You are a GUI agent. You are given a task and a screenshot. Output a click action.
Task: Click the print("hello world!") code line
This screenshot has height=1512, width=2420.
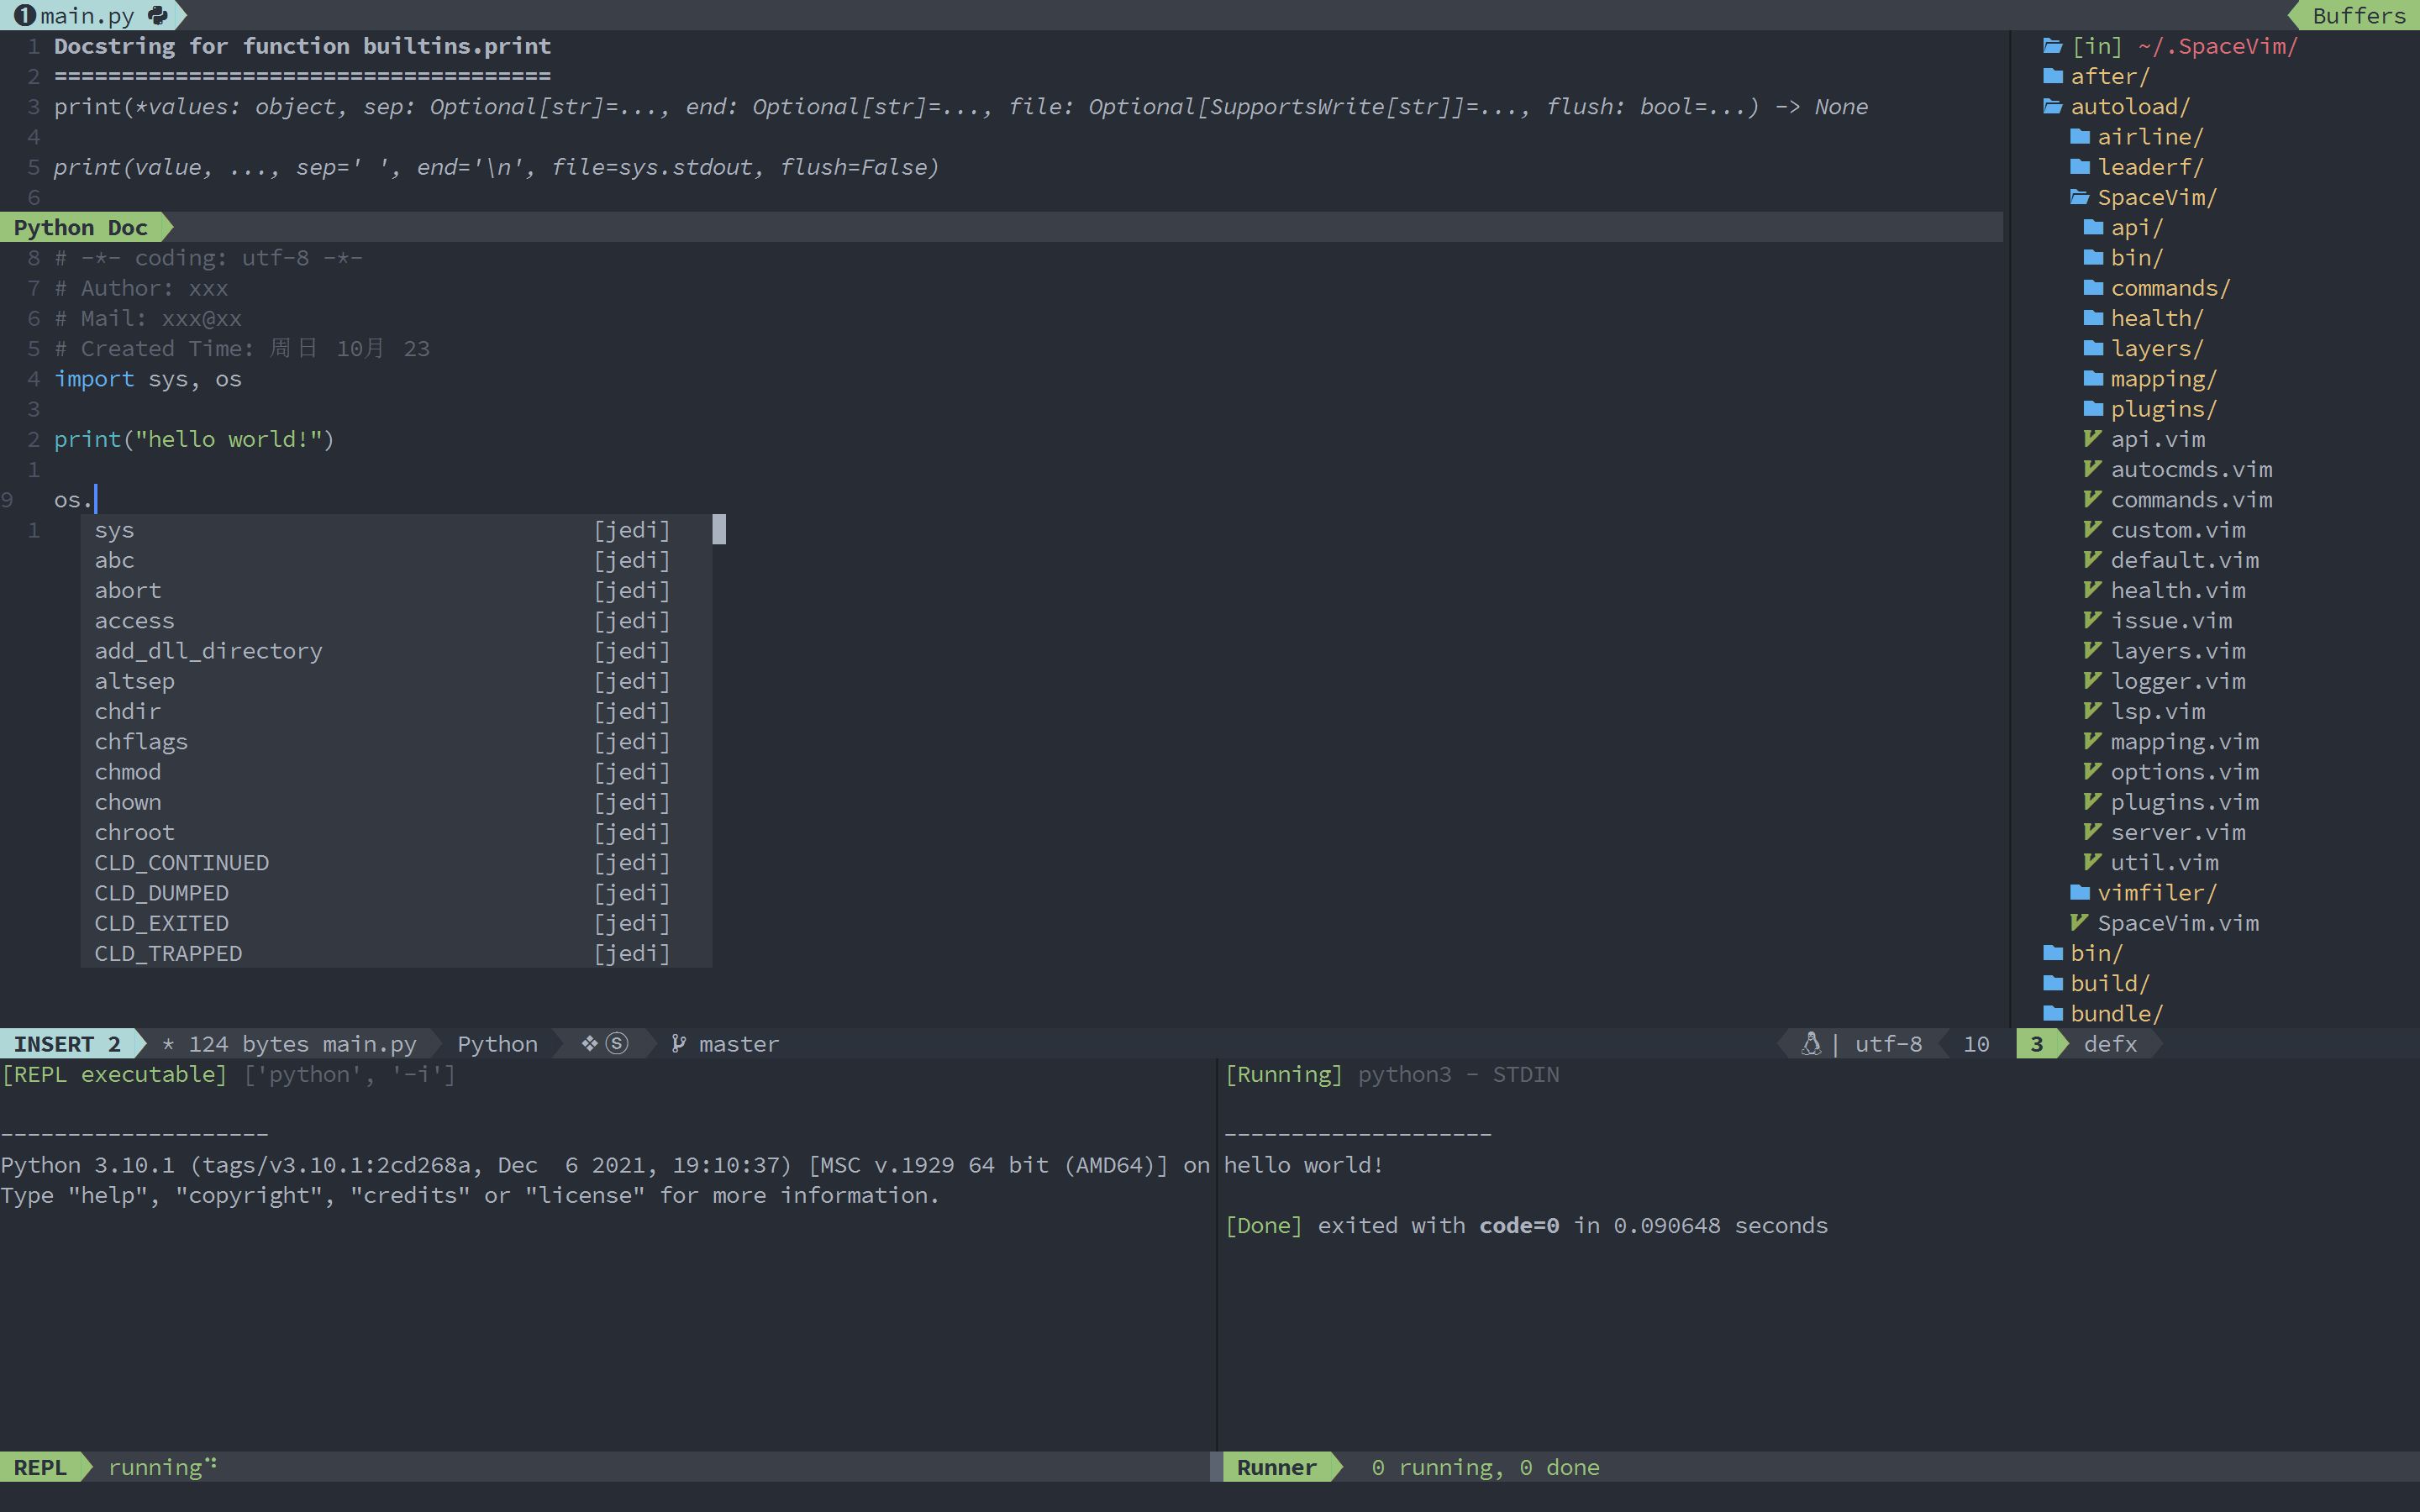point(194,439)
